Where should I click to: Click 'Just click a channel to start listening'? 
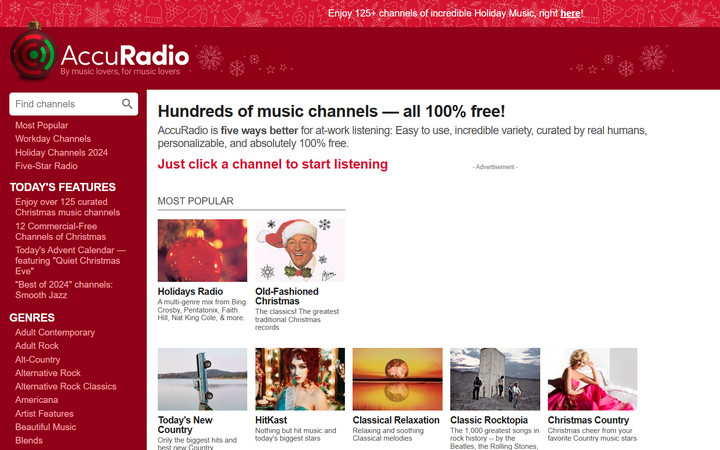pyautogui.click(x=273, y=164)
